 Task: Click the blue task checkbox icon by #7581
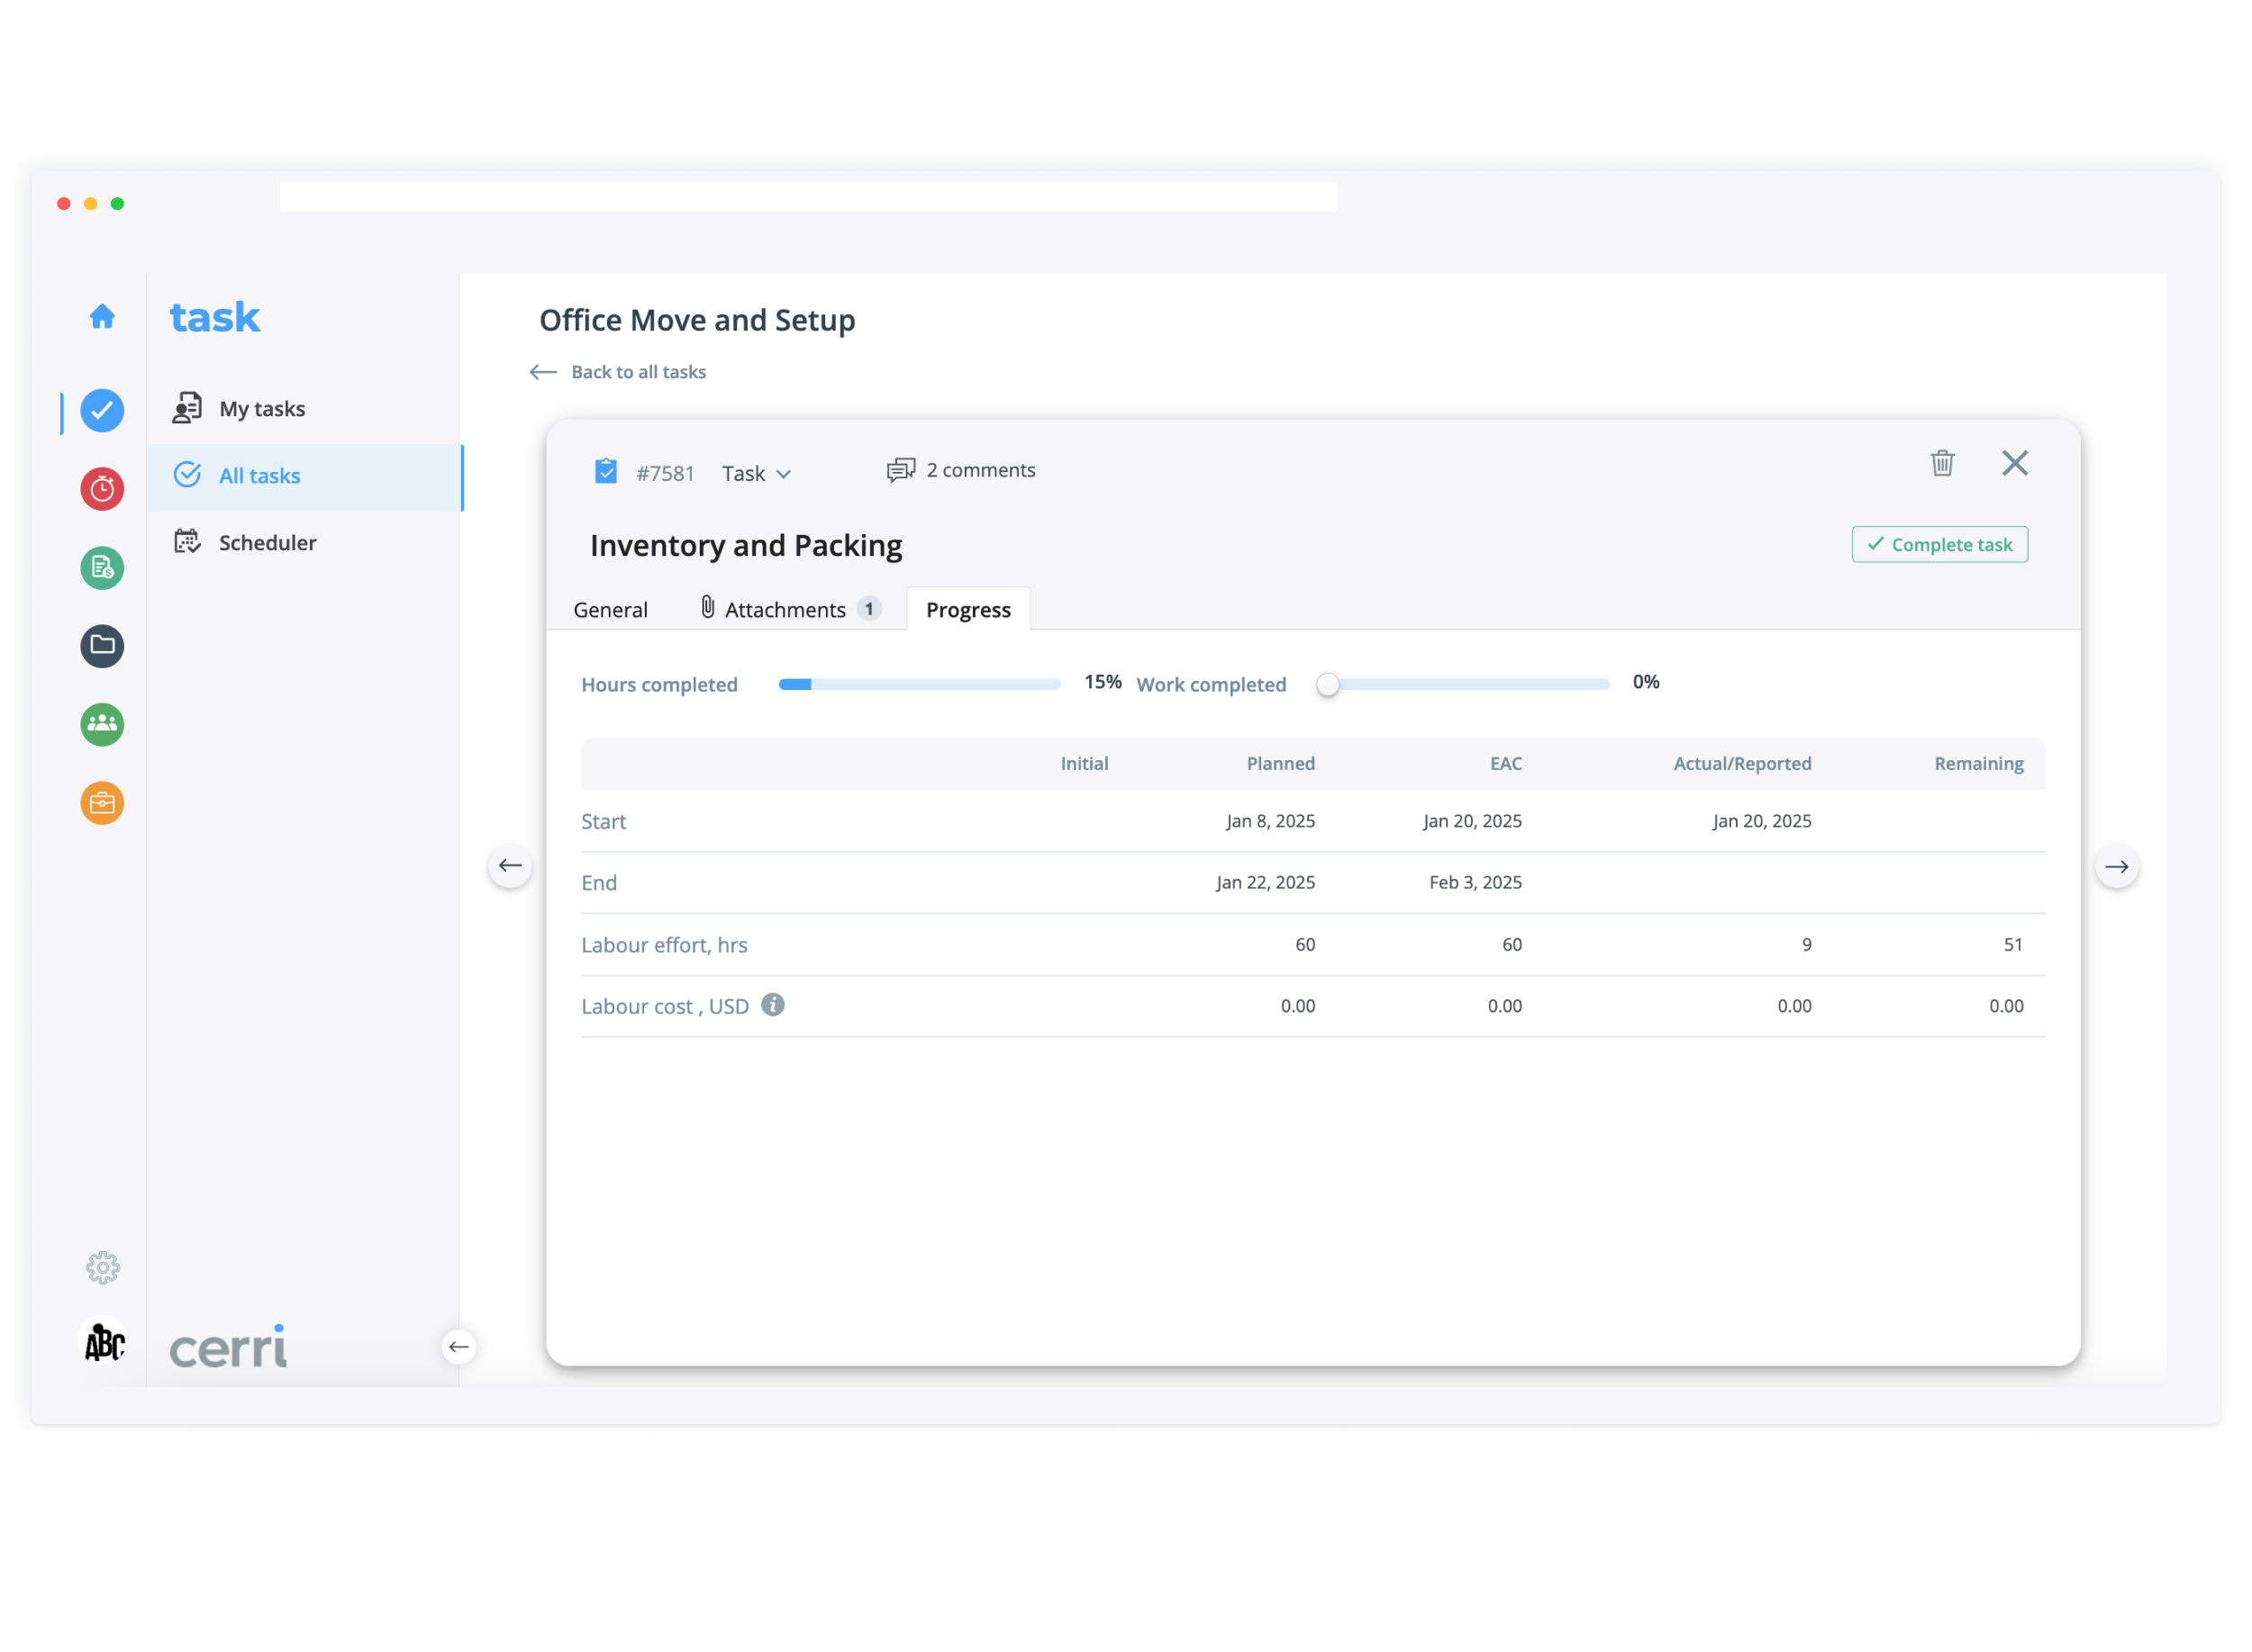pos(606,471)
